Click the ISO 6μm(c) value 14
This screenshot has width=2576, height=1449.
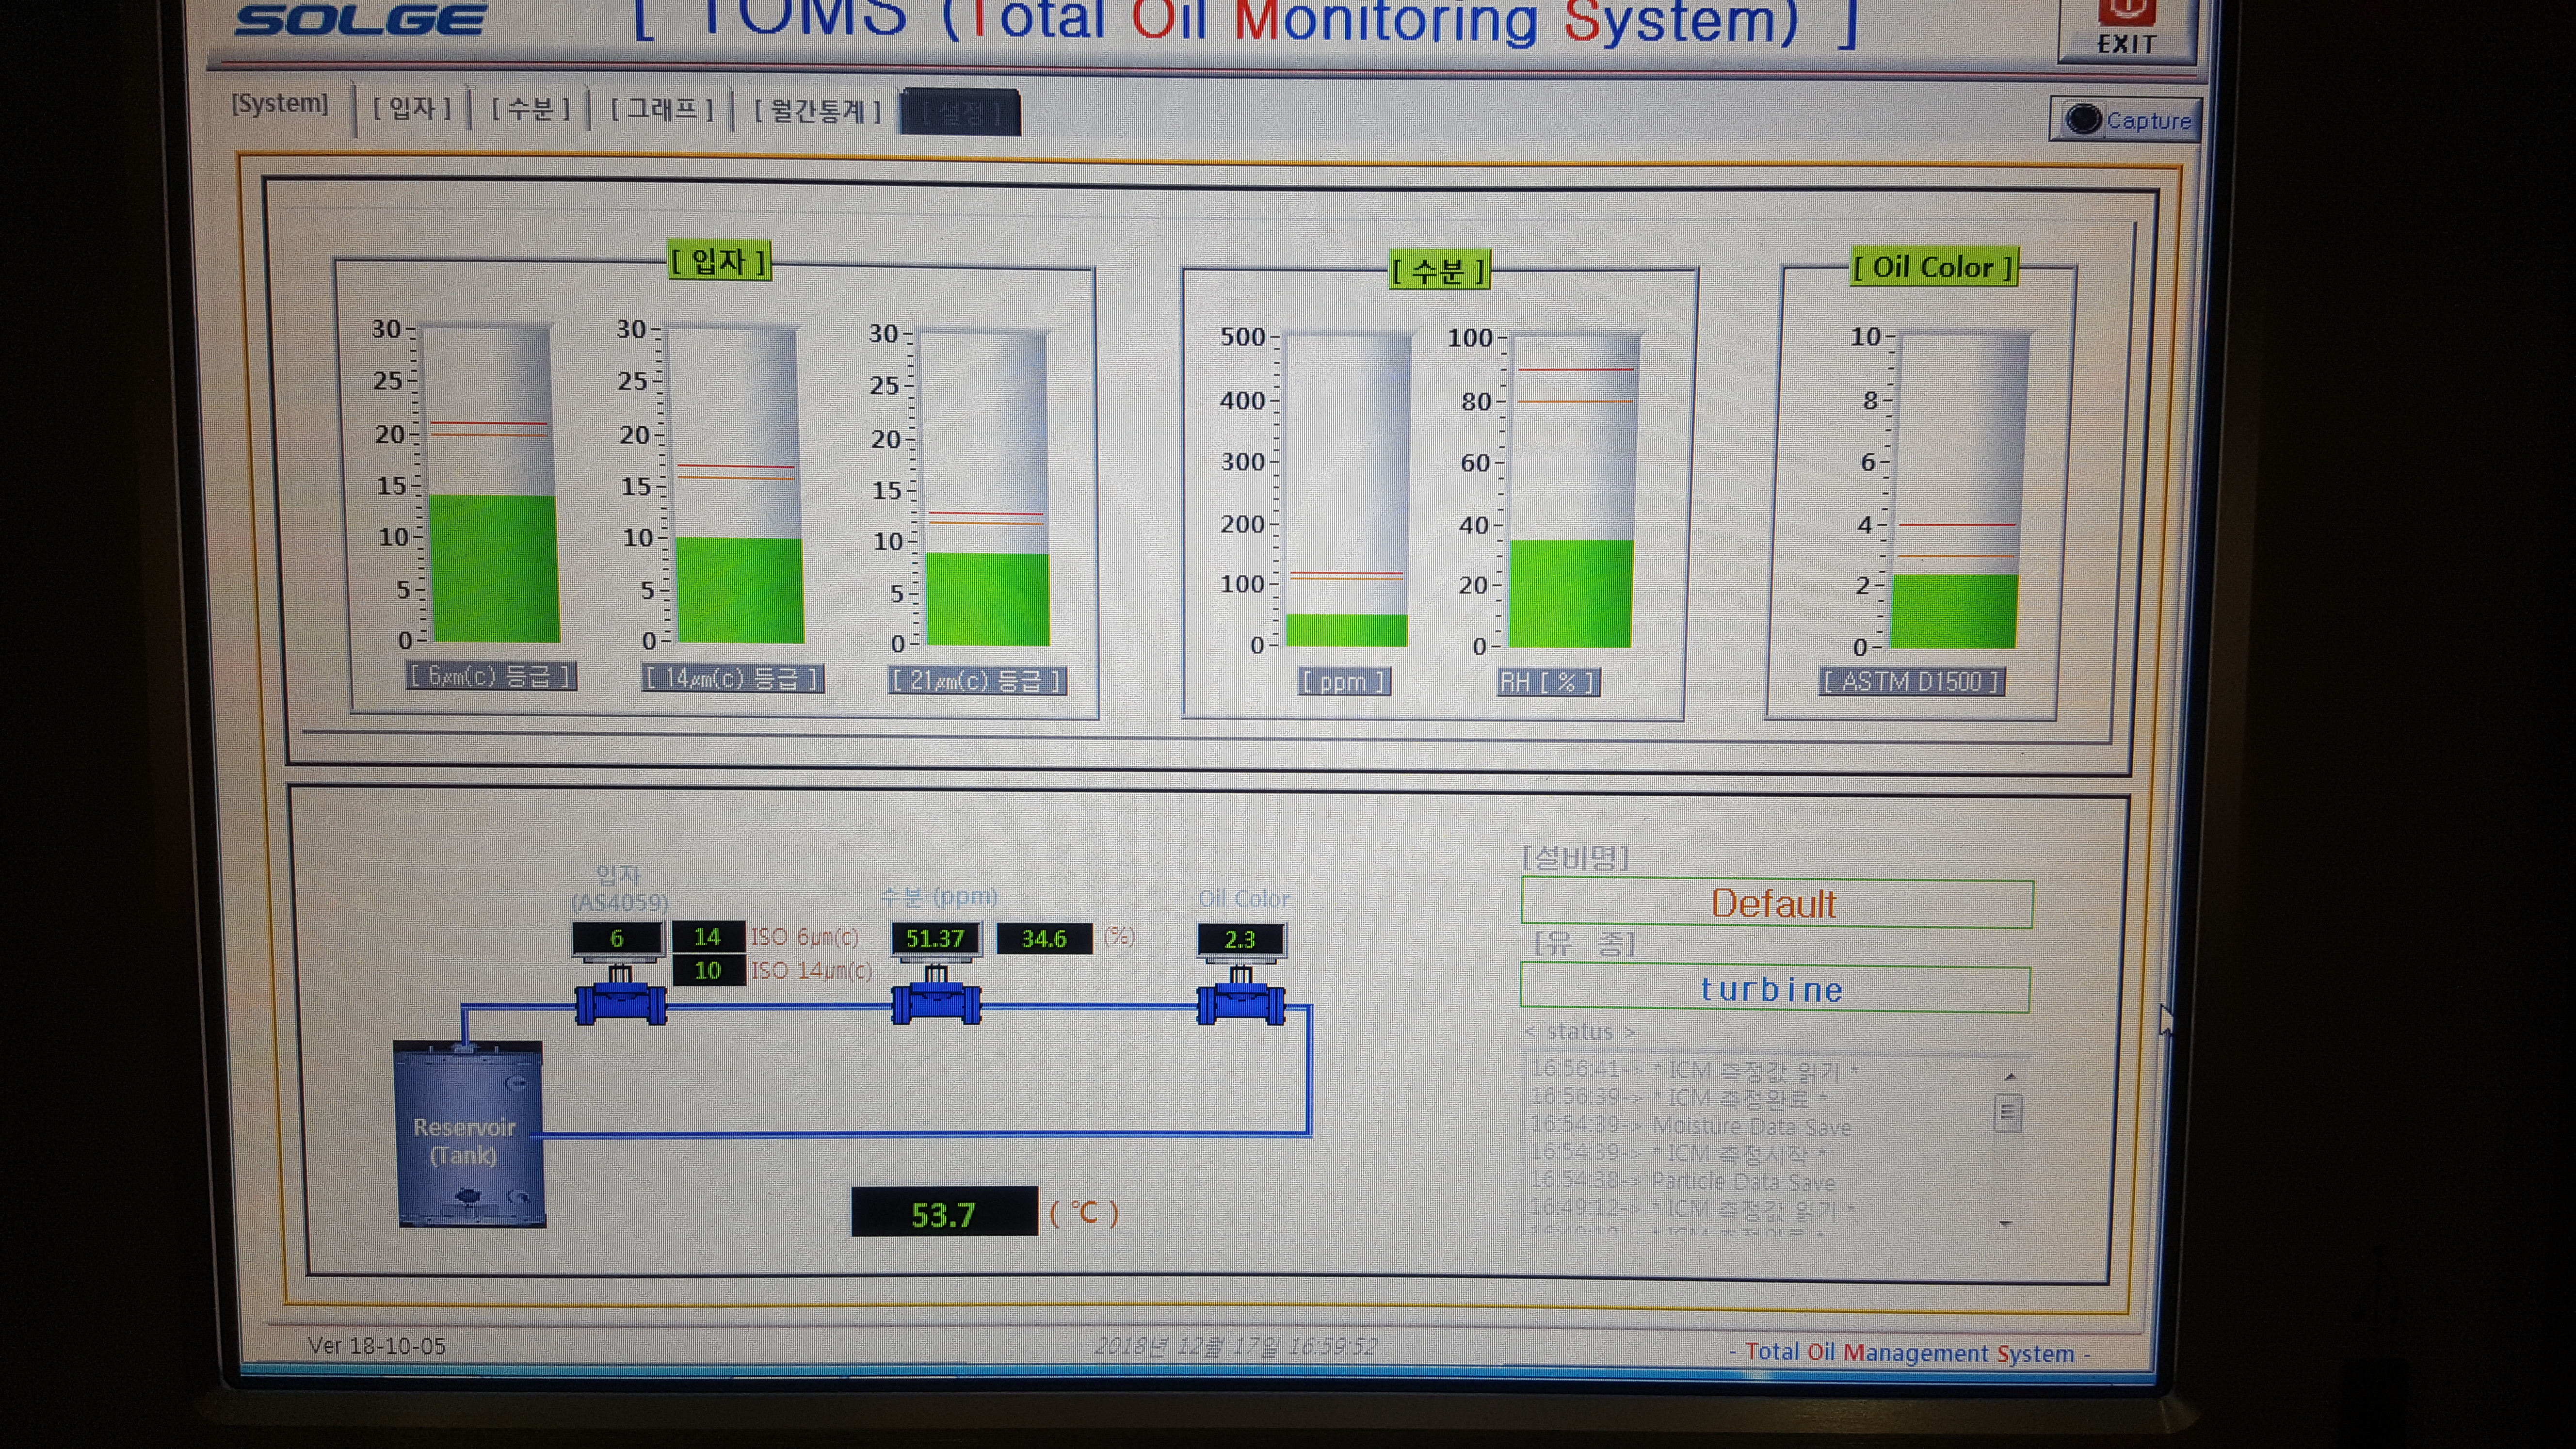tap(708, 937)
